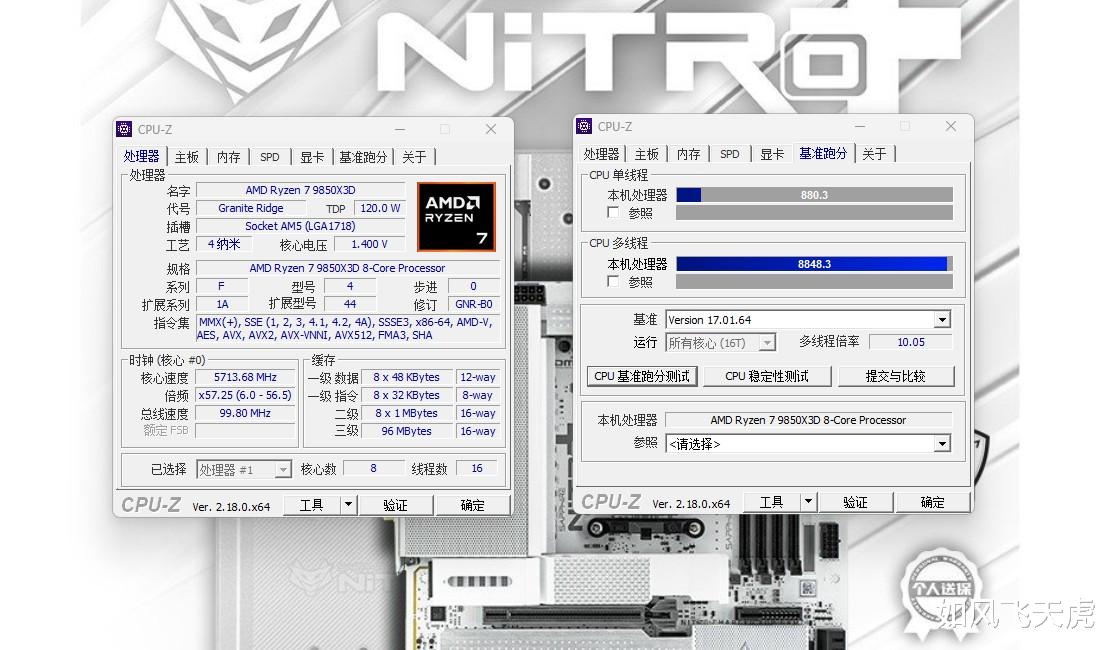1112x650 pixels.
Task: Click the 工艺 4 纳米 value
Action: point(223,244)
